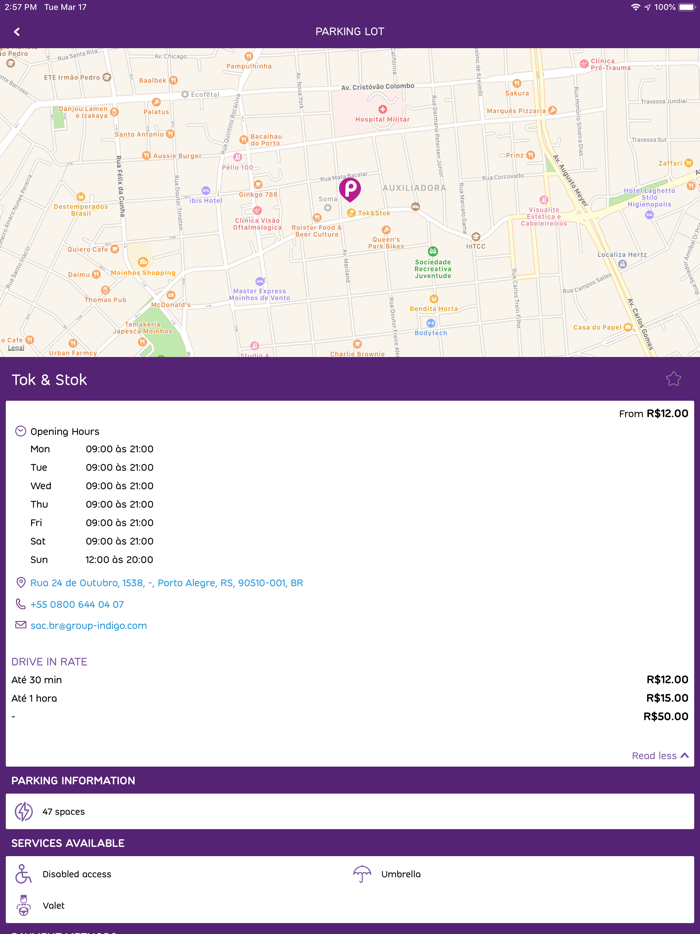Go back using the header arrow
Viewport: 700px width, 934px height.
click(17, 32)
